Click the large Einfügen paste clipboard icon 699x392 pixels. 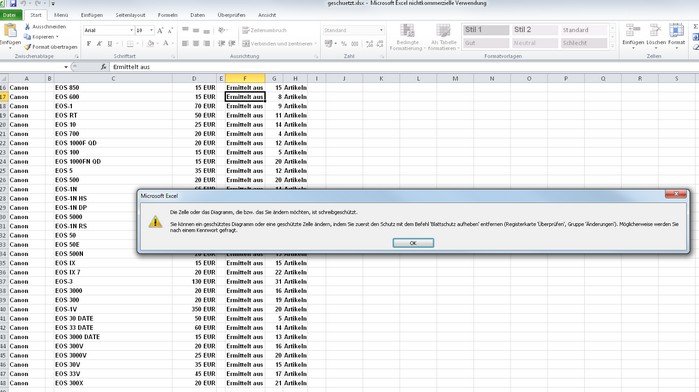pos(10,31)
